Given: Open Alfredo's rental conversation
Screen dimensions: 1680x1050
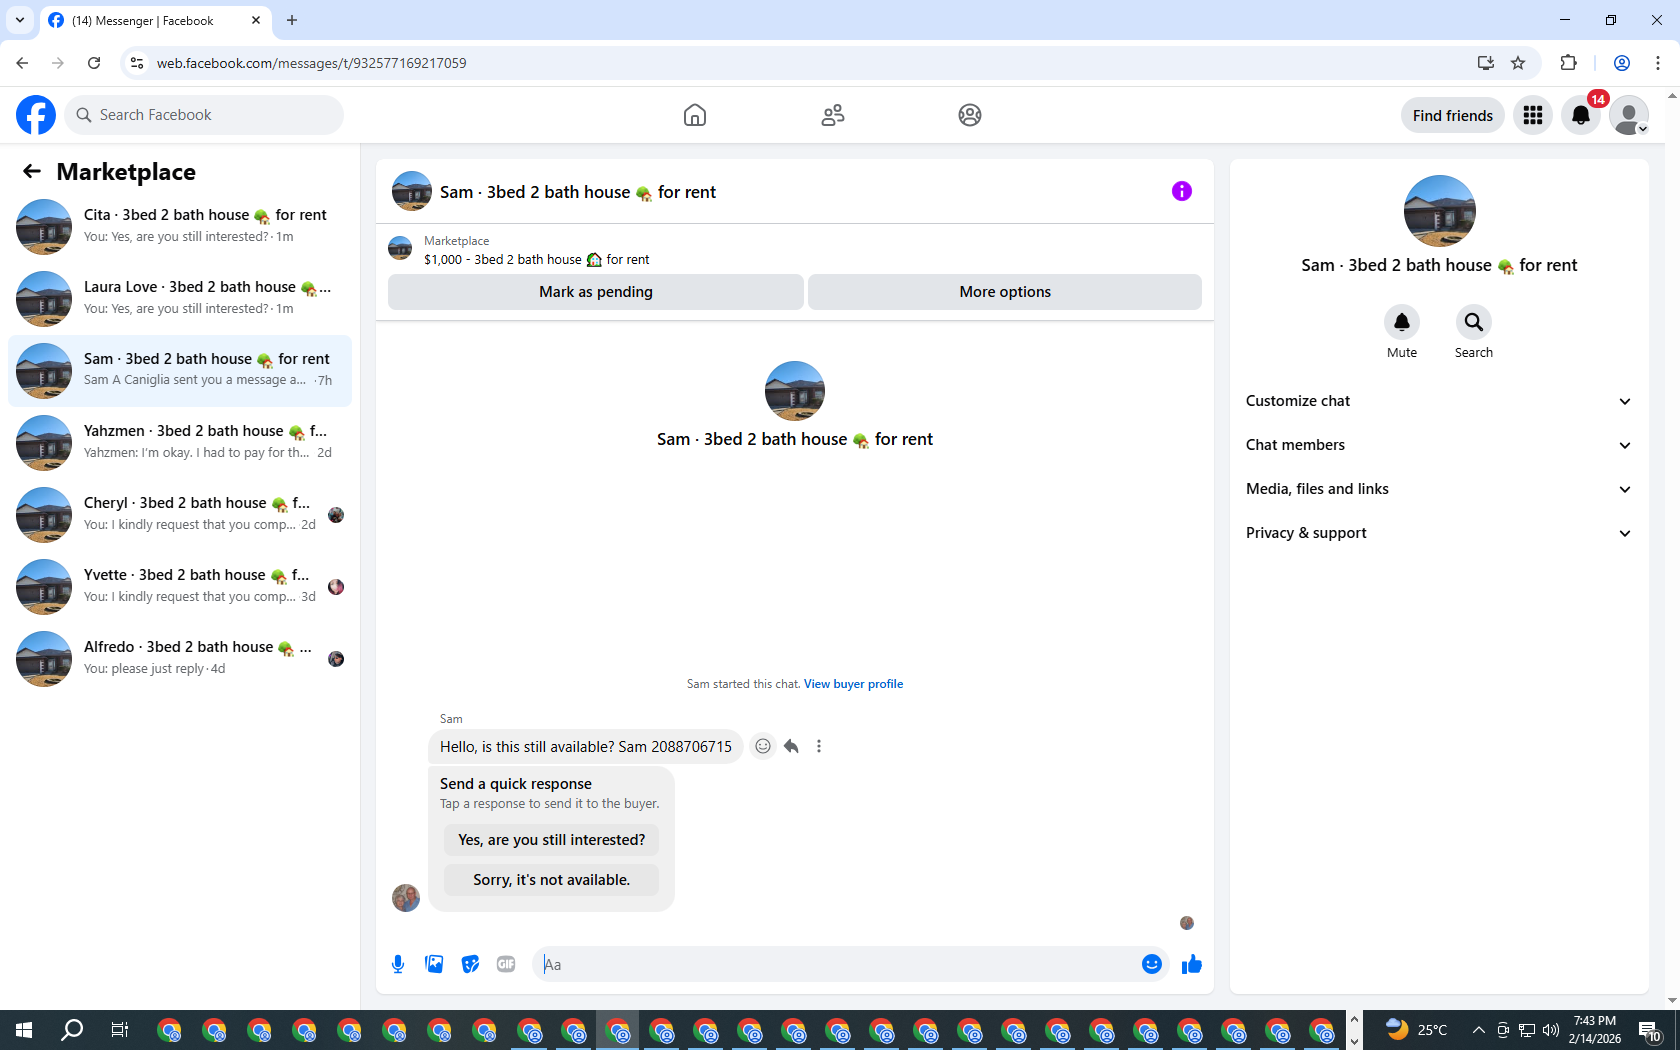Looking at the screenshot, I should tap(180, 658).
